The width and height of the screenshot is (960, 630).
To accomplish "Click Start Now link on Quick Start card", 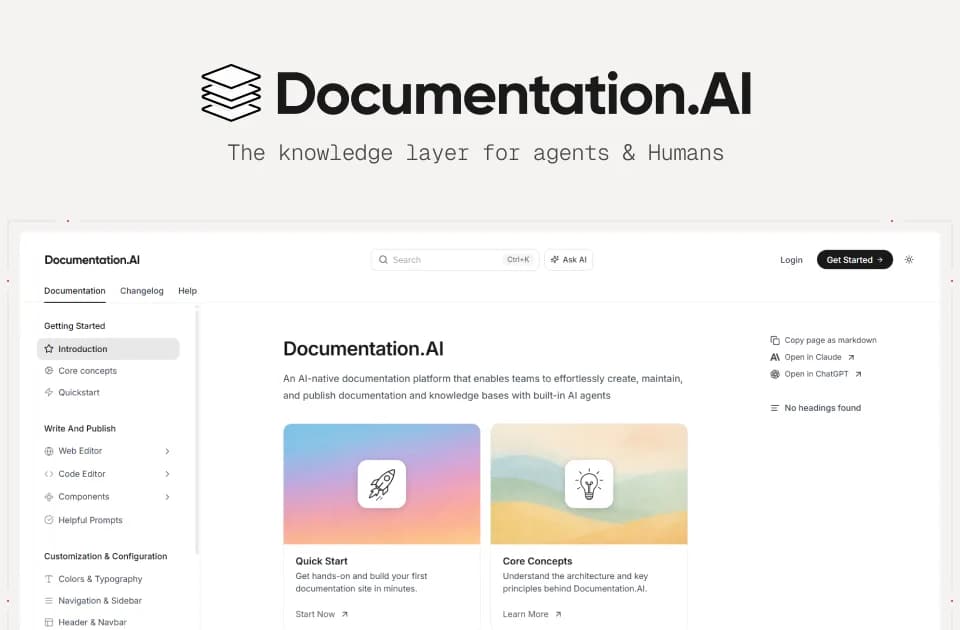I will (x=321, y=614).
